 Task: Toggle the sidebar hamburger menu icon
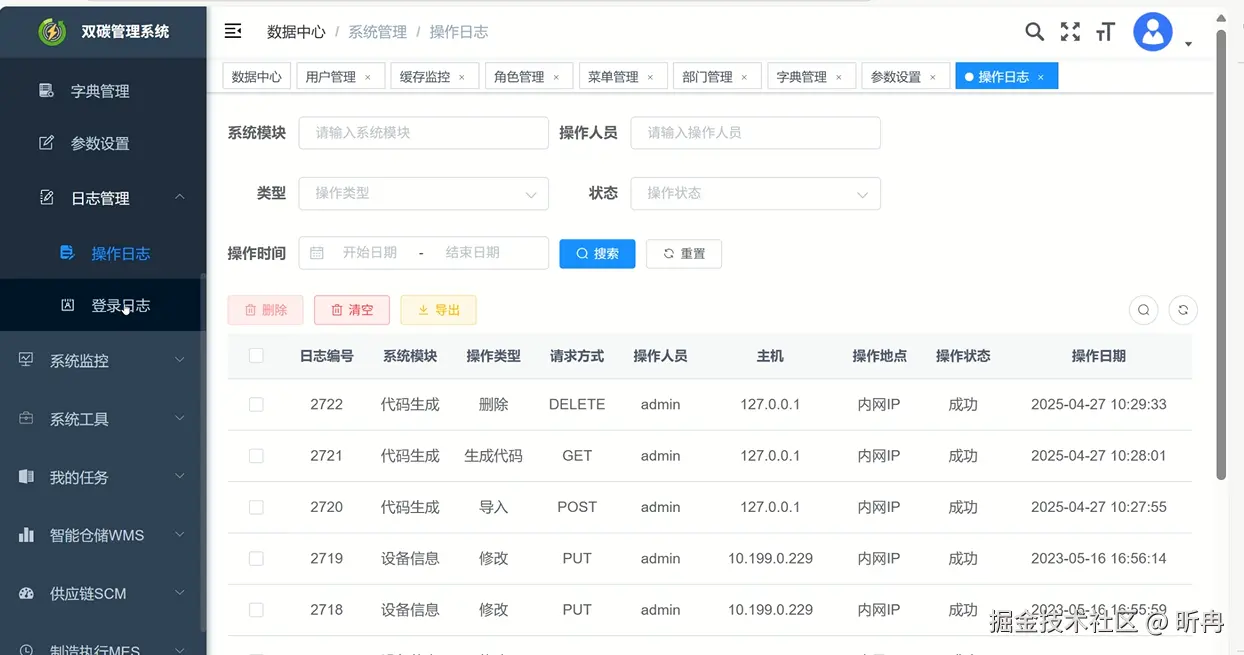tap(233, 31)
